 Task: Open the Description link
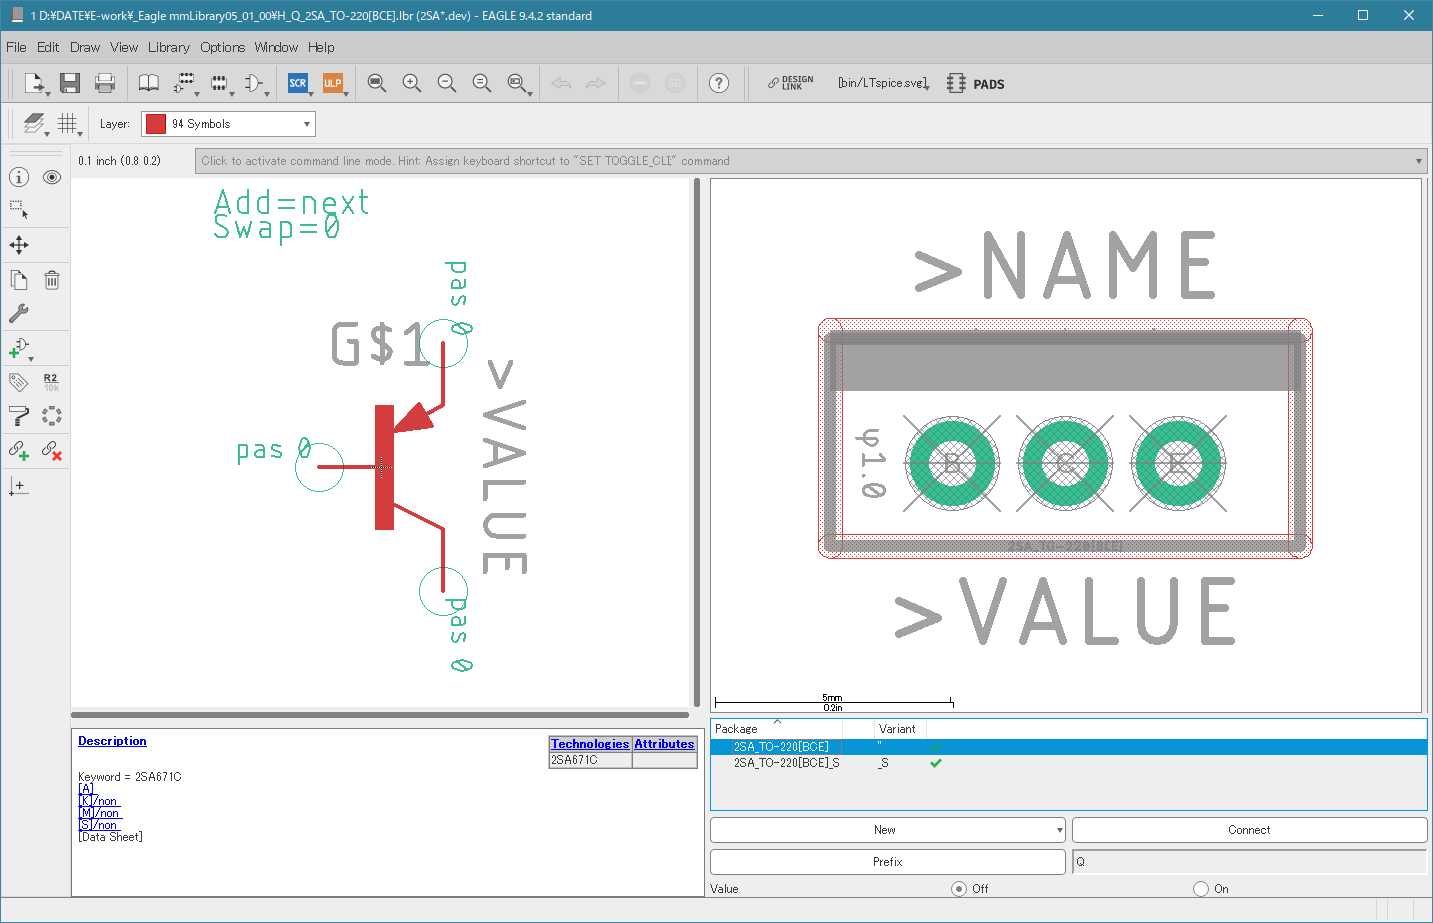(x=112, y=741)
